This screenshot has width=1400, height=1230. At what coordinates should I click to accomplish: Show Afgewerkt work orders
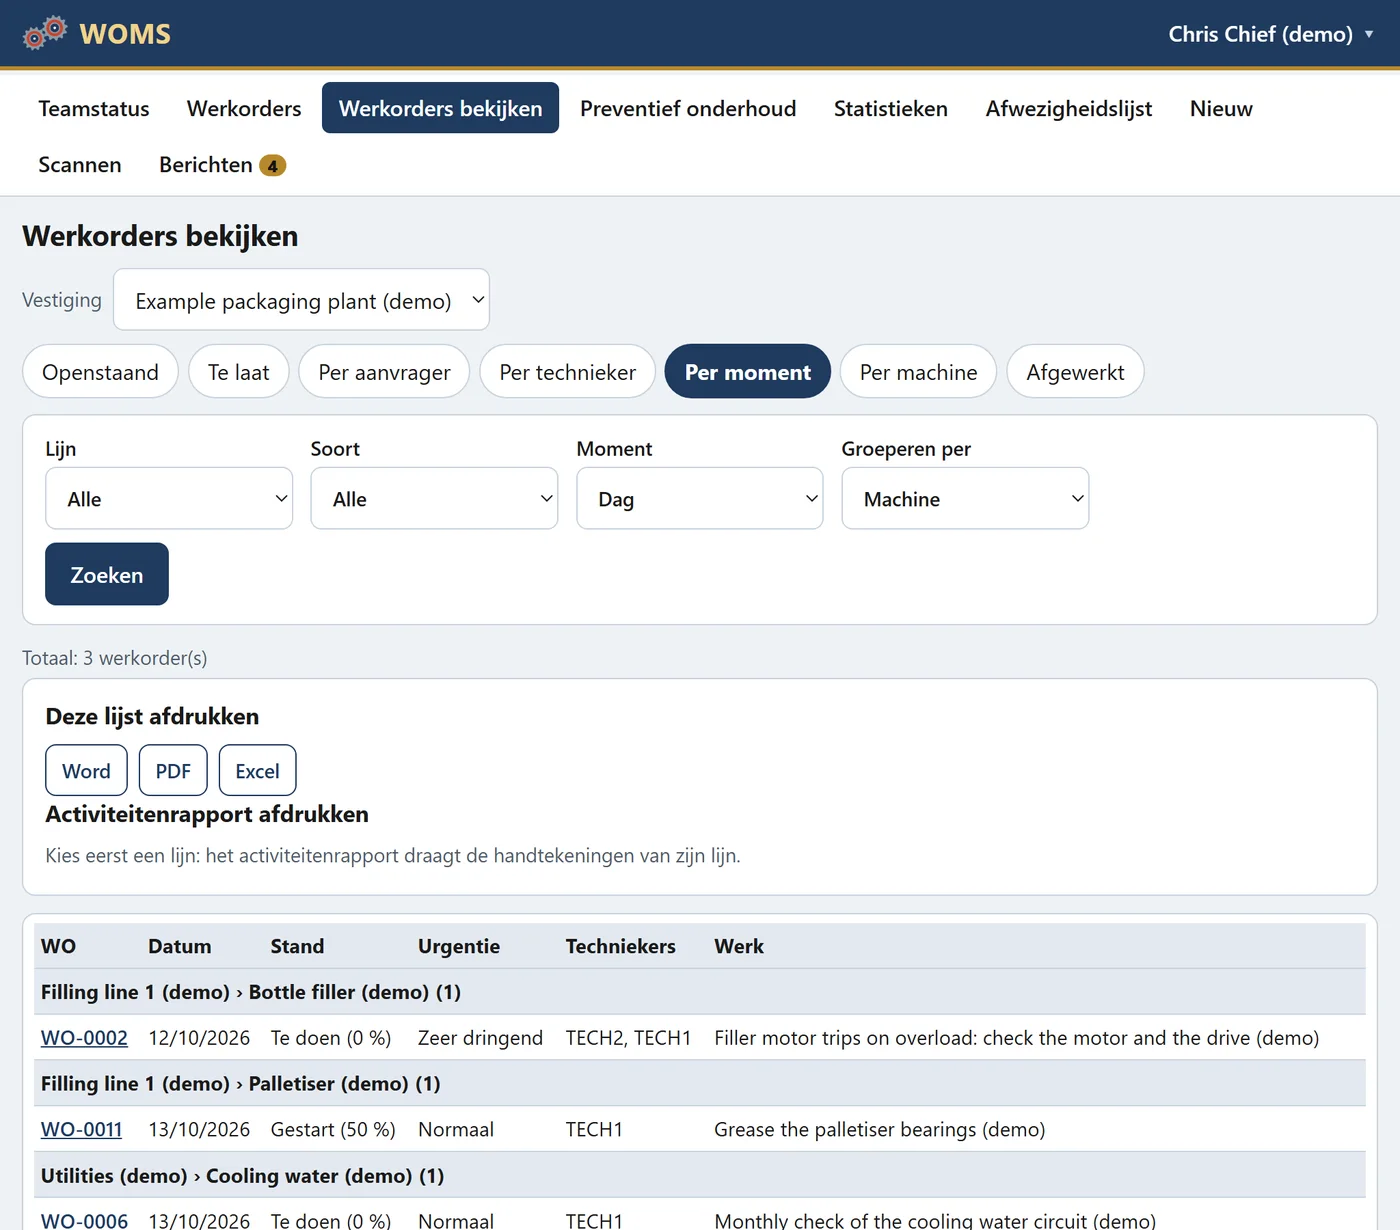pyautogui.click(x=1075, y=372)
